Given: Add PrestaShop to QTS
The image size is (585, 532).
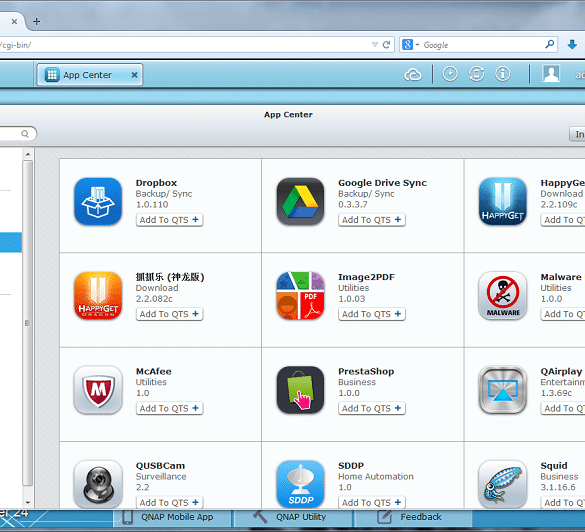Looking at the screenshot, I should 372,408.
